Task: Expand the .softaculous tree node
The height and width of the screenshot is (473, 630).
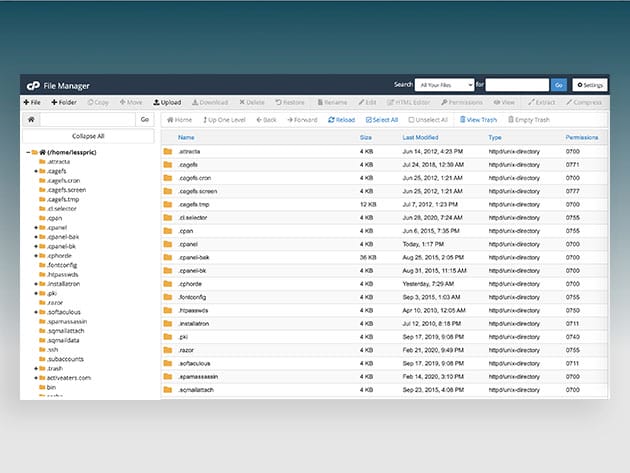Action: (36, 312)
